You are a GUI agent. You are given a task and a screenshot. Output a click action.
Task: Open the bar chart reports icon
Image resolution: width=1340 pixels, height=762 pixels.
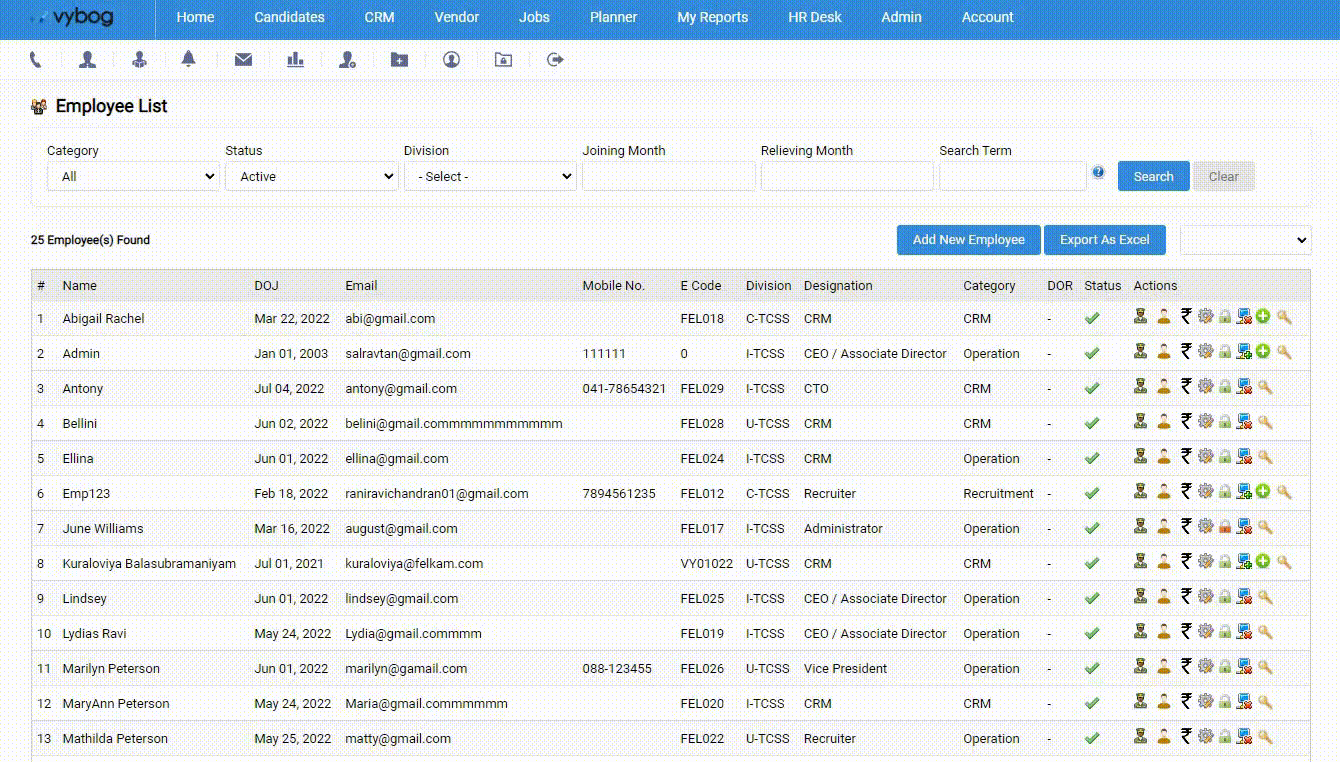[295, 60]
